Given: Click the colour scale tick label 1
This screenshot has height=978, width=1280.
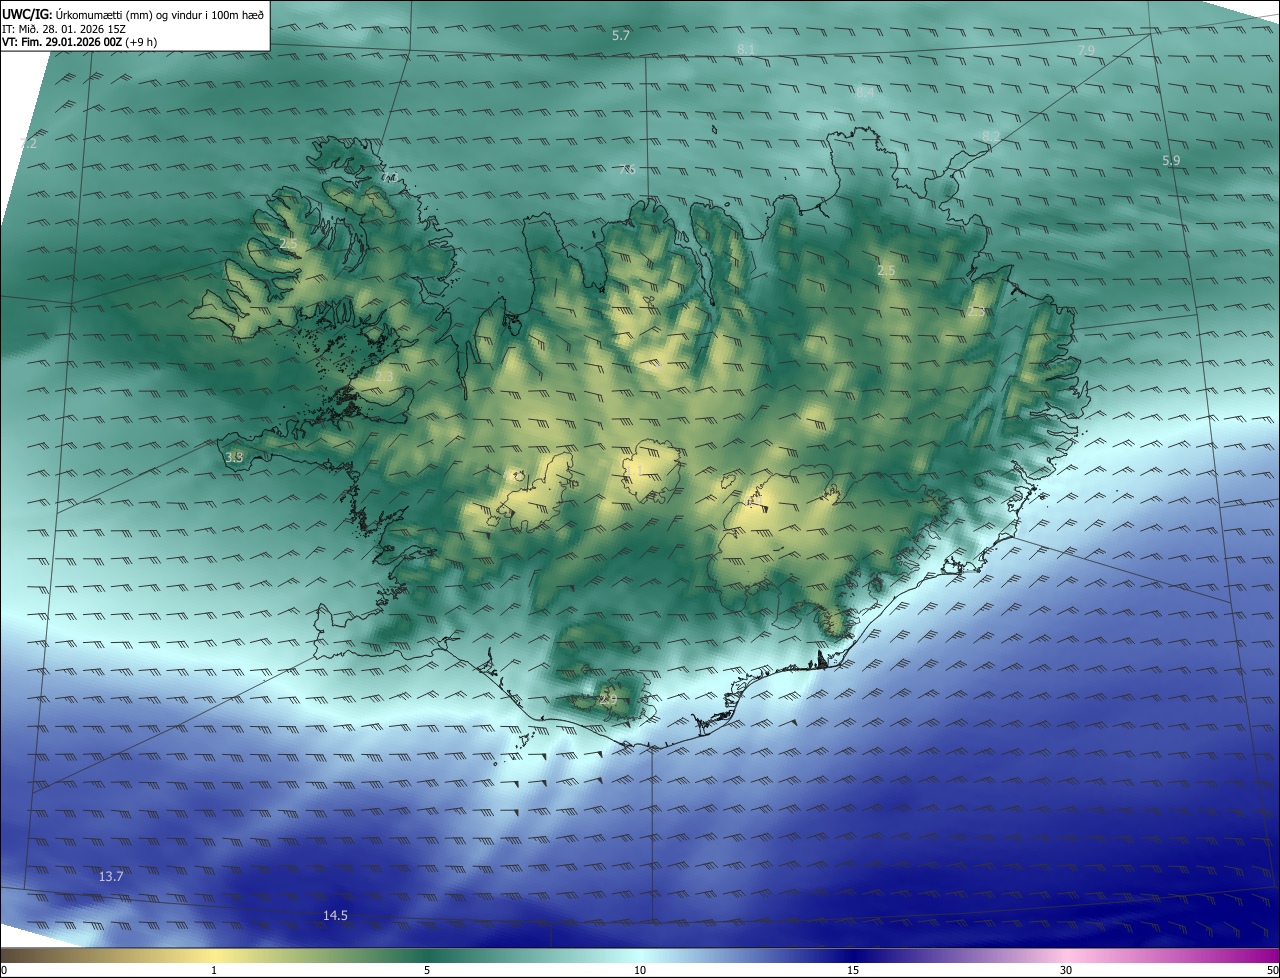Looking at the screenshot, I should 214,970.
